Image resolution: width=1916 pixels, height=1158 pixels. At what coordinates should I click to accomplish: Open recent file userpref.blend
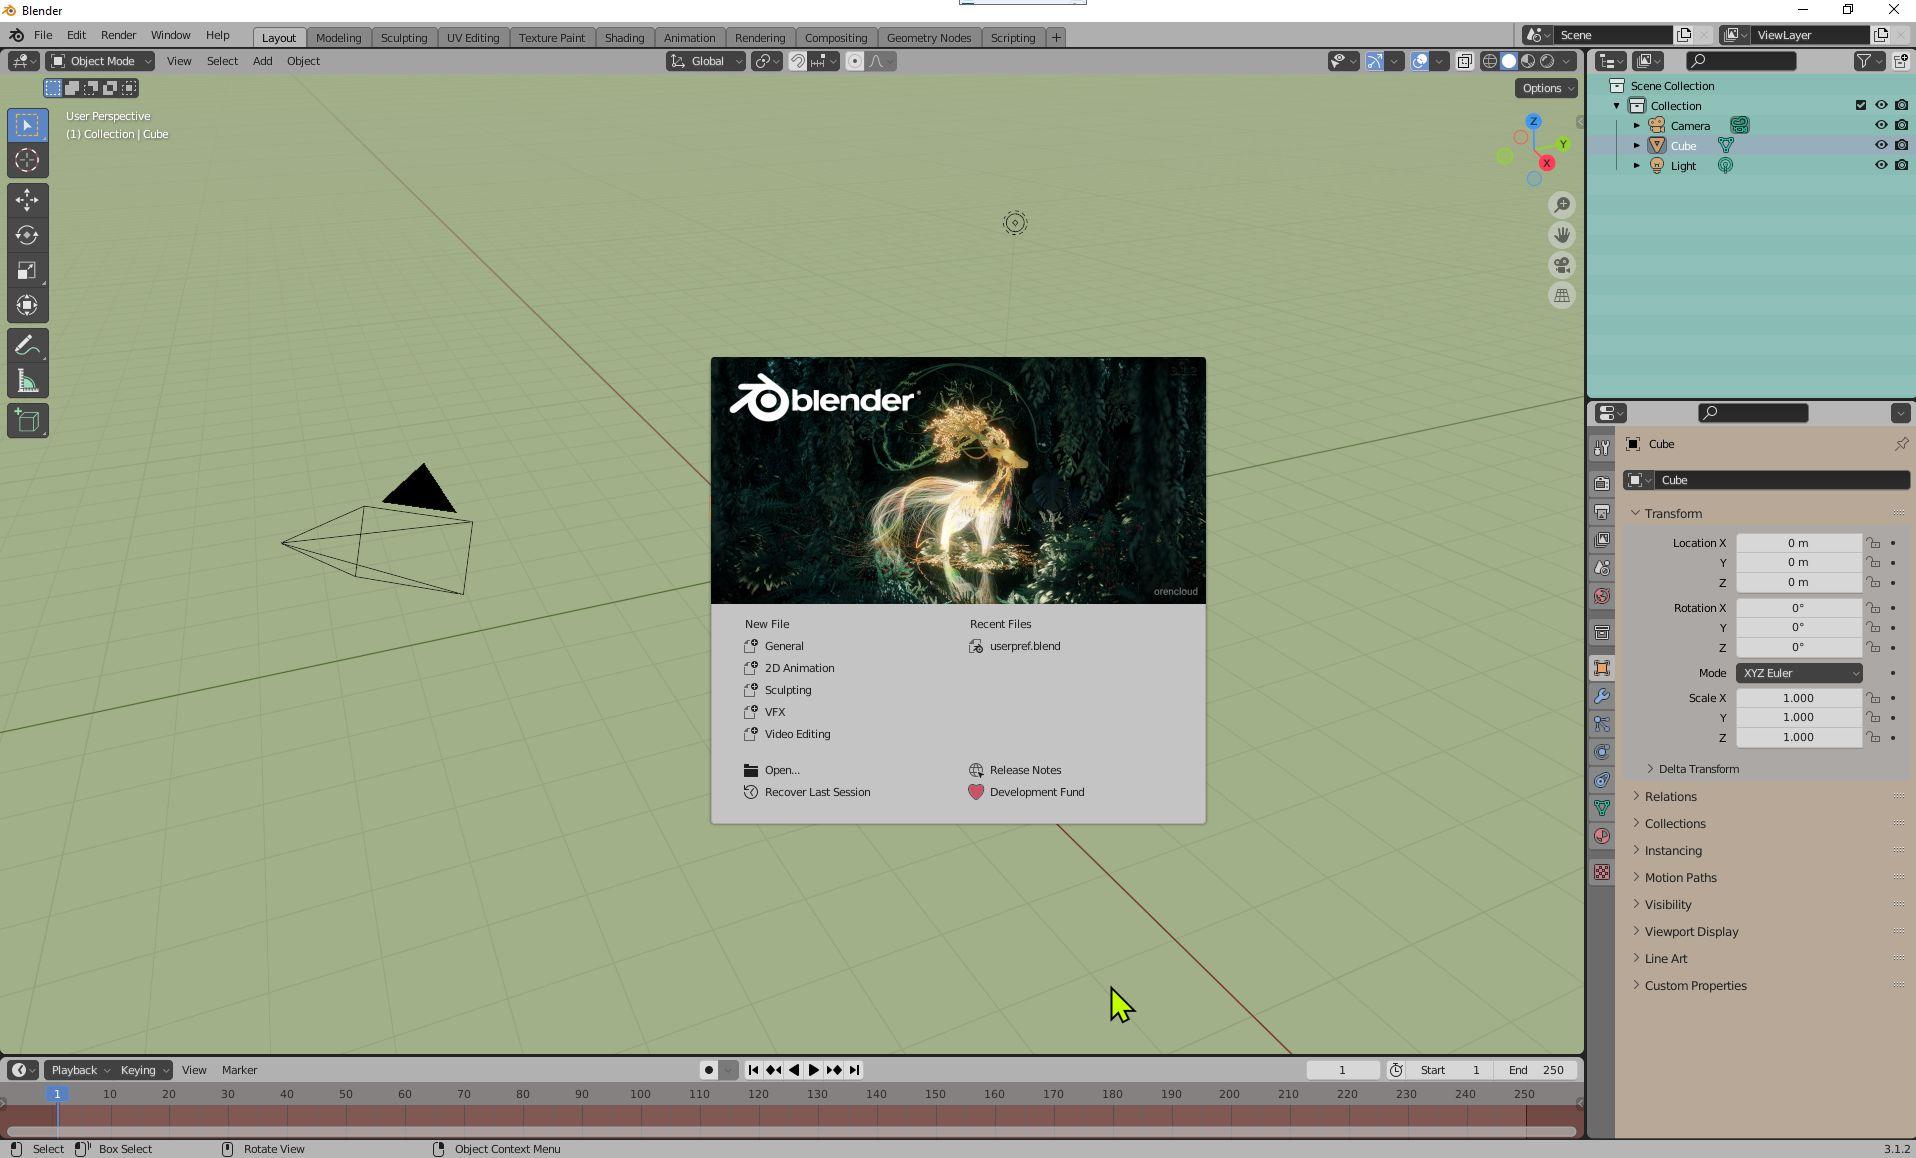point(1015,647)
